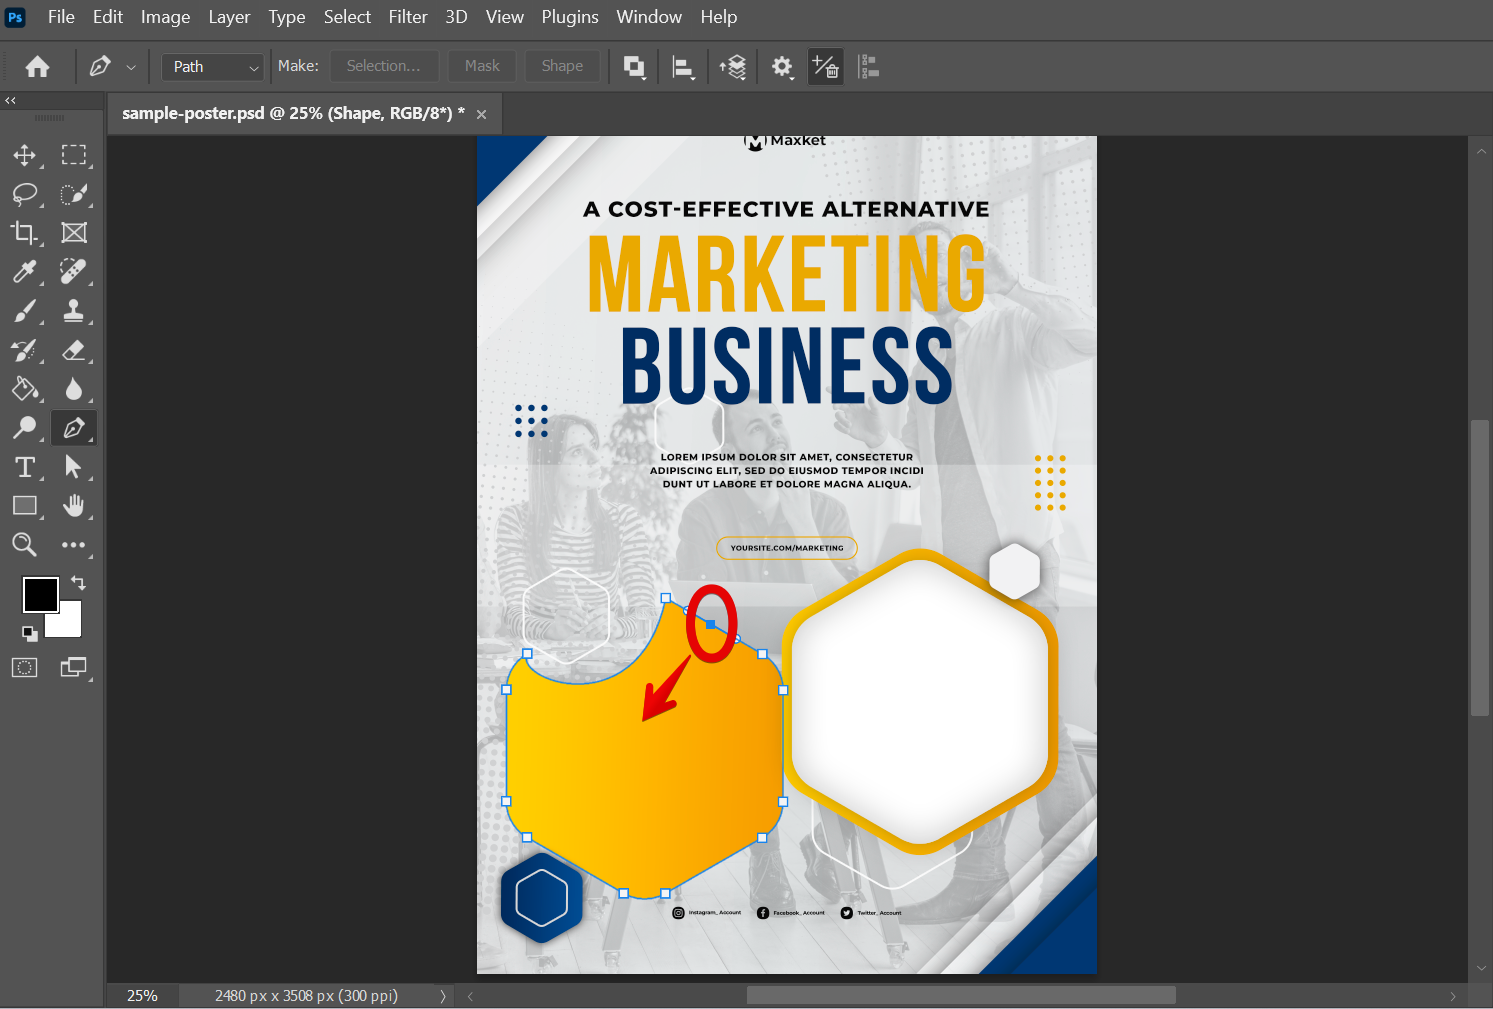This screenshot has width=1493, height=1009.
Task: Select the Lasso tool
Action: click(24, 194)
